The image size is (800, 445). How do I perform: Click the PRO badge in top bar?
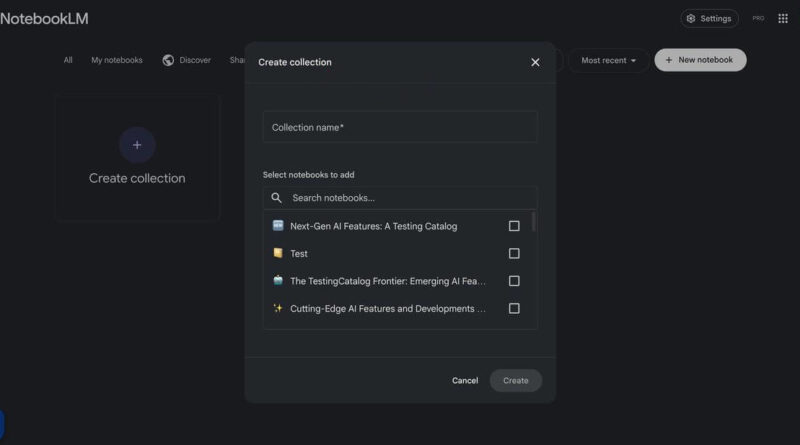758,18
